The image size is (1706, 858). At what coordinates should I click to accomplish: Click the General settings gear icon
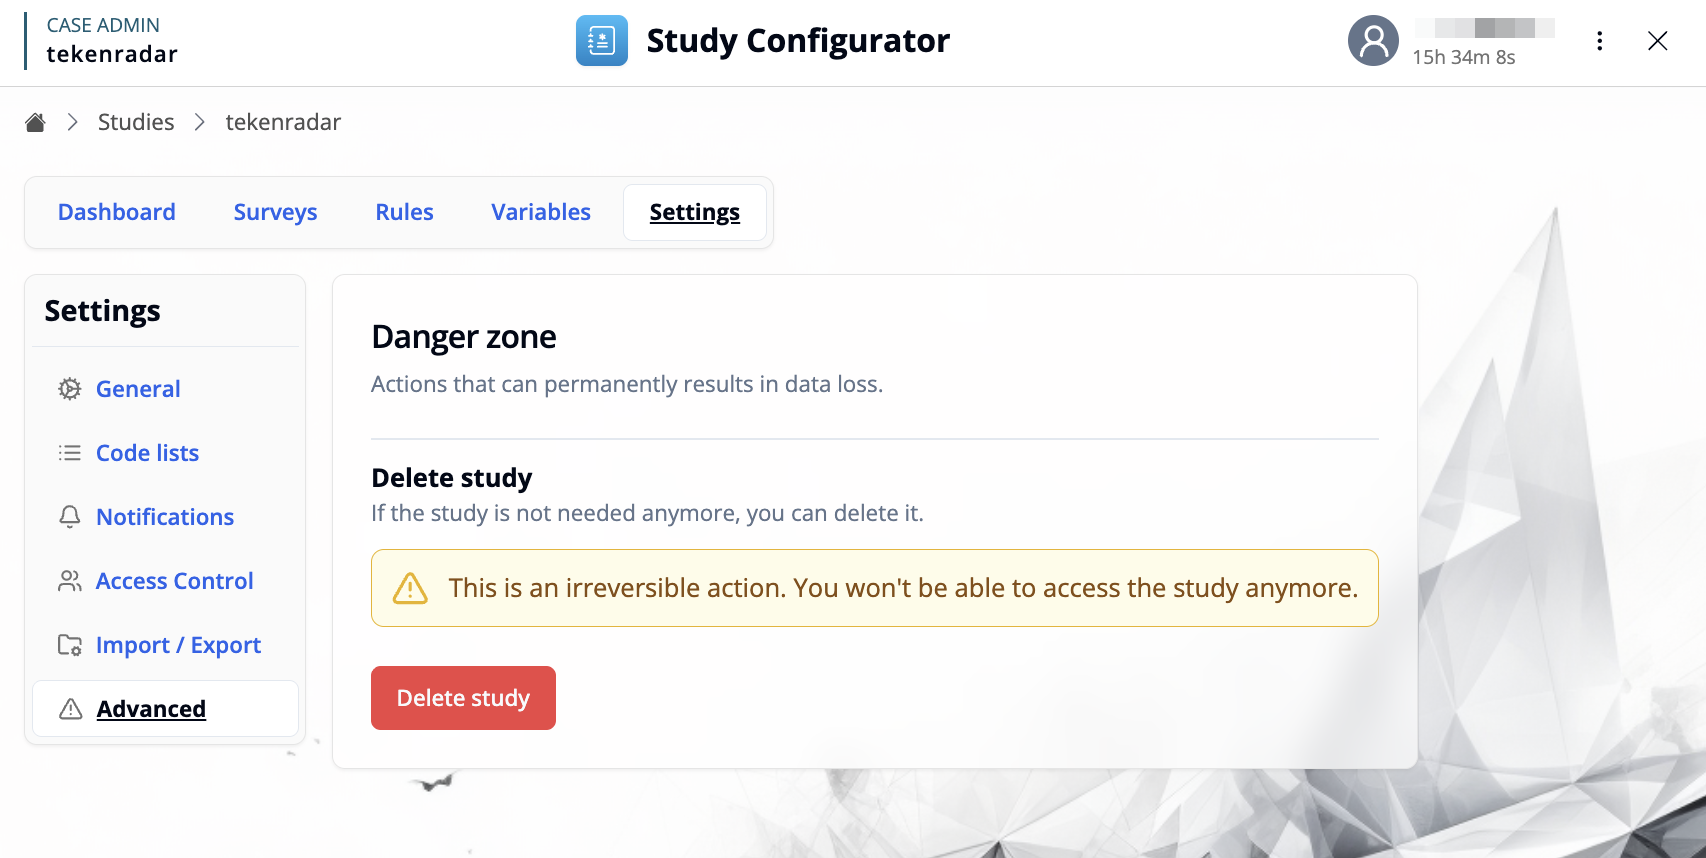click(x=69, y=389)
